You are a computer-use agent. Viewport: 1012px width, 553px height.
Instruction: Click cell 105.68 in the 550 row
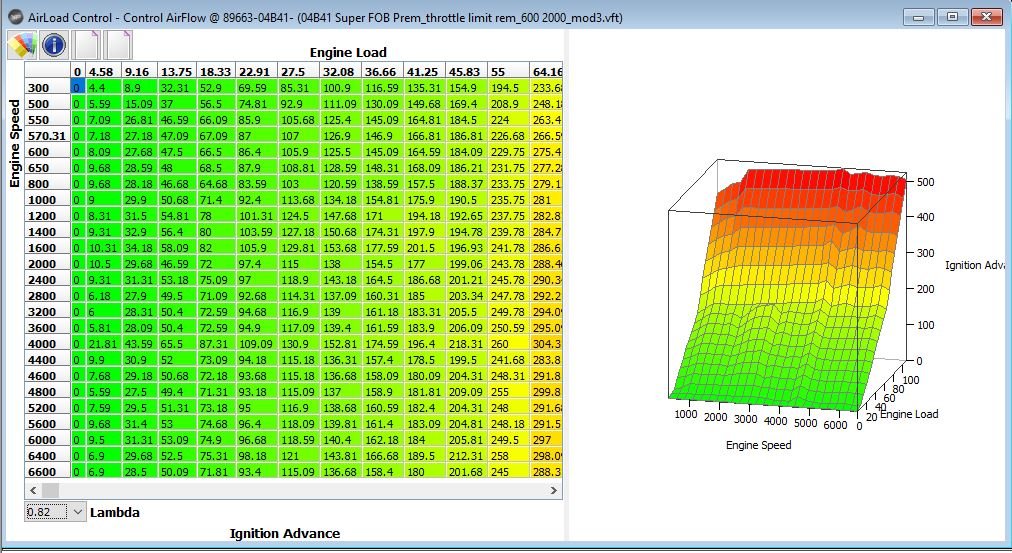coord(298,119)
